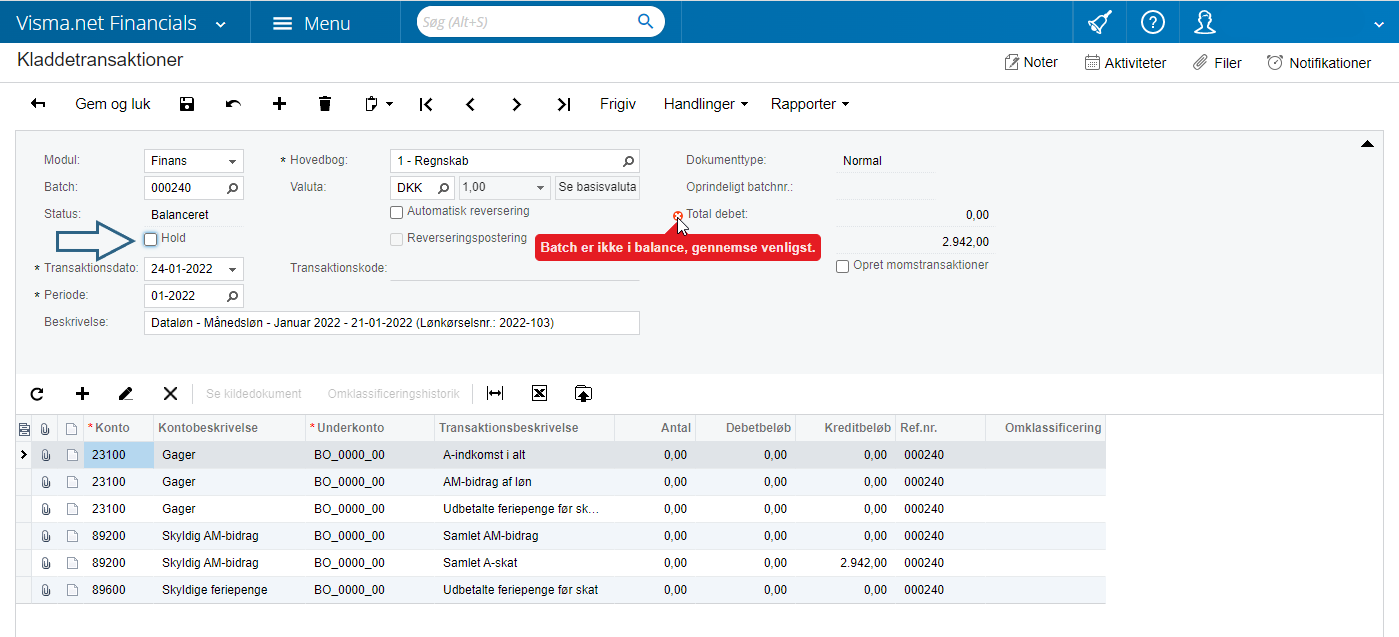This screenshot has width=1399, height=637.
Task: Jump to last record icon
Action: (x=563, y=104)
